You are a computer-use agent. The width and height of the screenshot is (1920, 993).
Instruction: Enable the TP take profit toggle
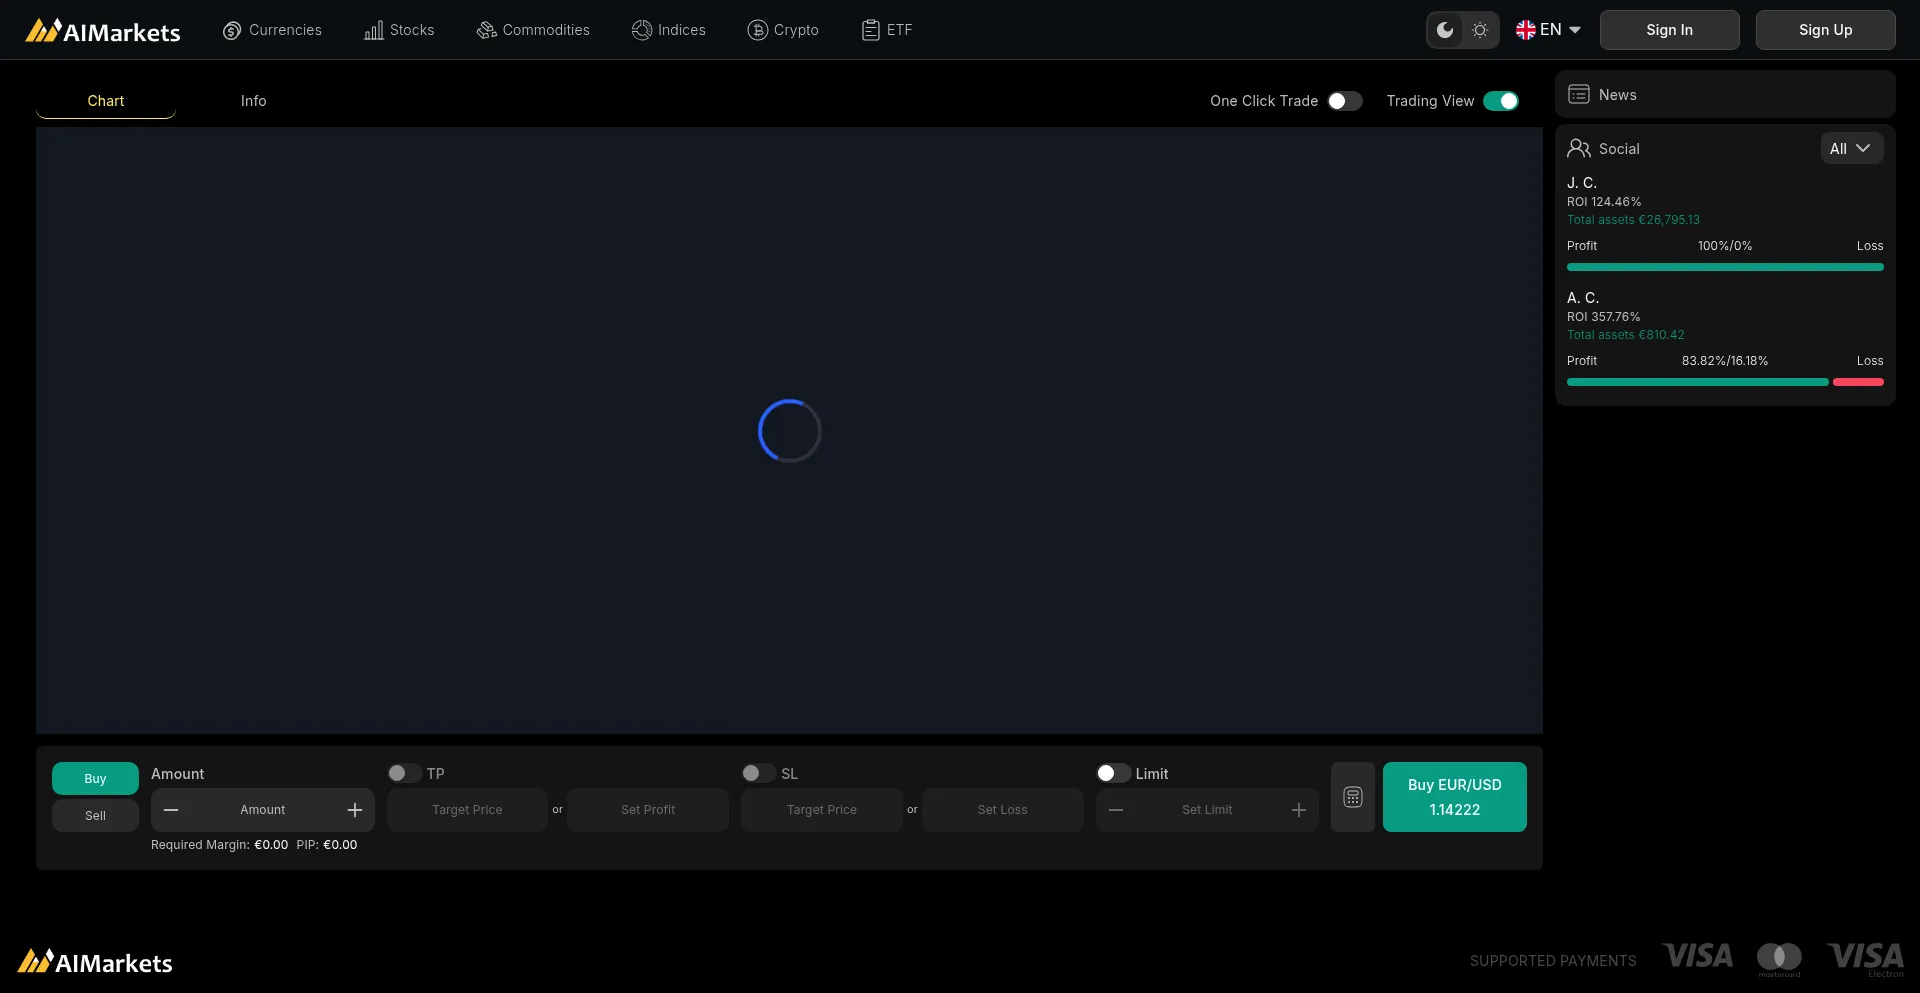pos(404,773)
